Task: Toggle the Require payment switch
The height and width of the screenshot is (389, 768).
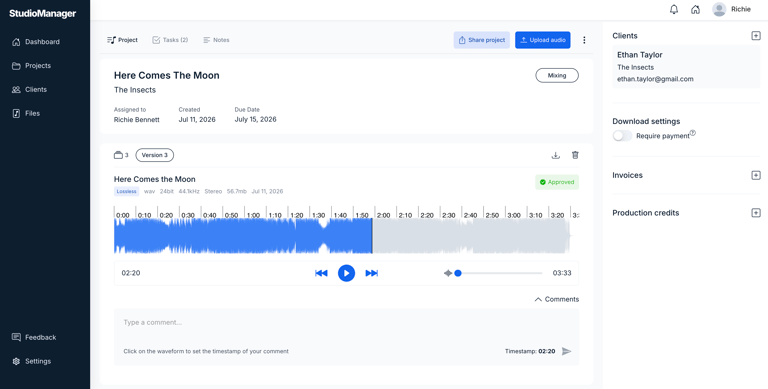Action: coord(622,136)
